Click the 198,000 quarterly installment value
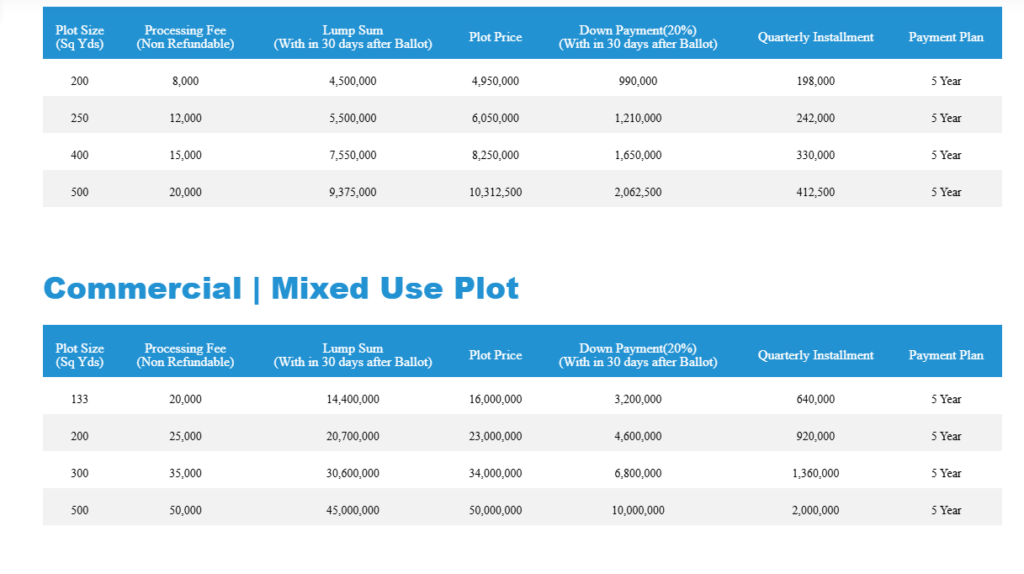The image size is (1024, 574). (815, 81)
